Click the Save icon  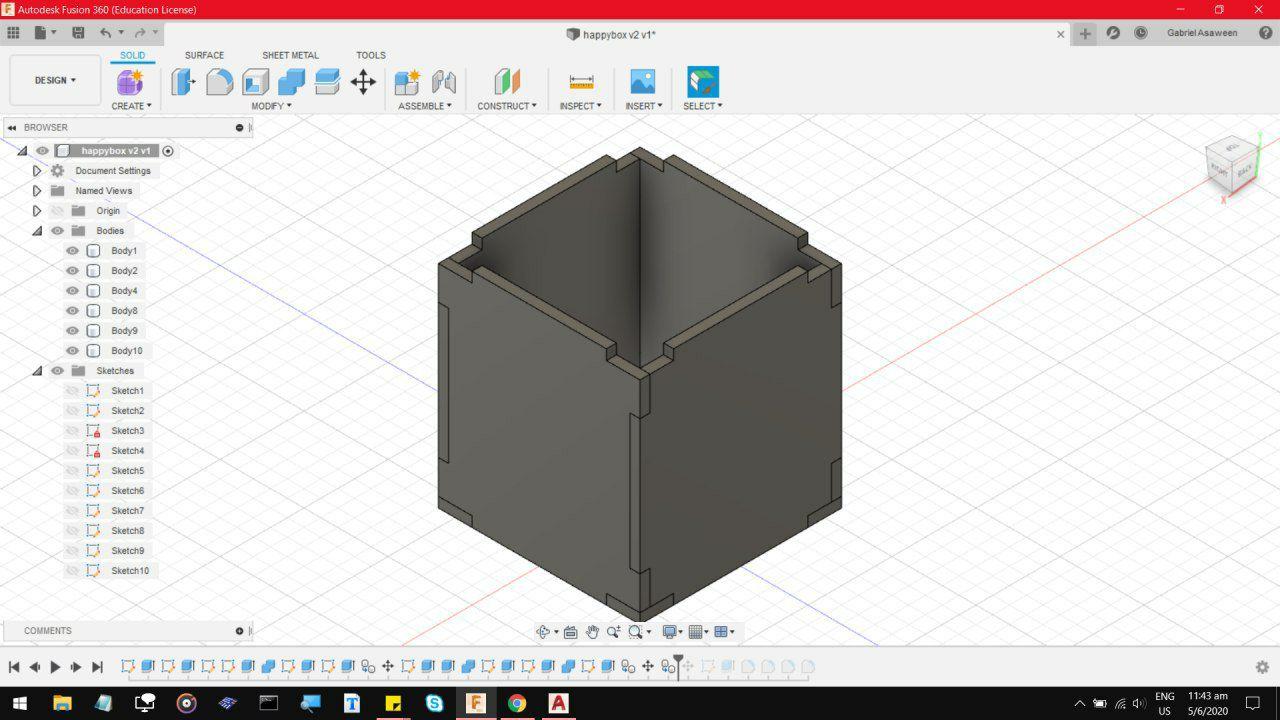click(x=78, y=33)
